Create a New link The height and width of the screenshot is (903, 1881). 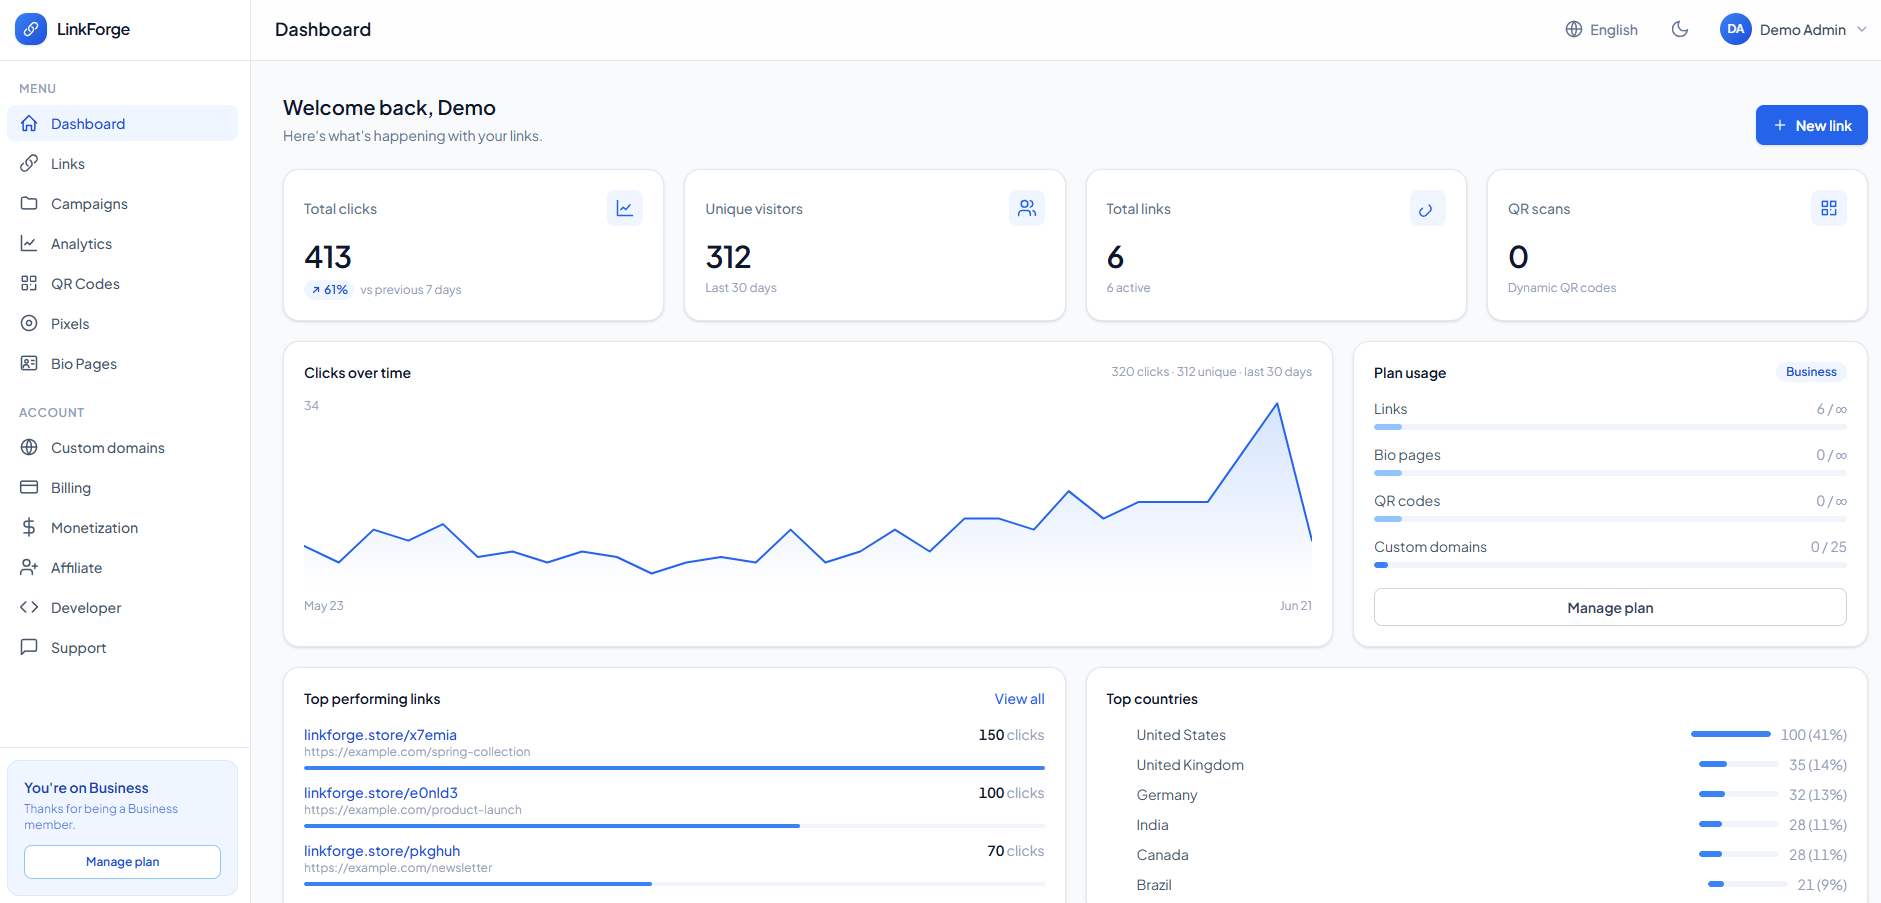[x=1811, y=125]
